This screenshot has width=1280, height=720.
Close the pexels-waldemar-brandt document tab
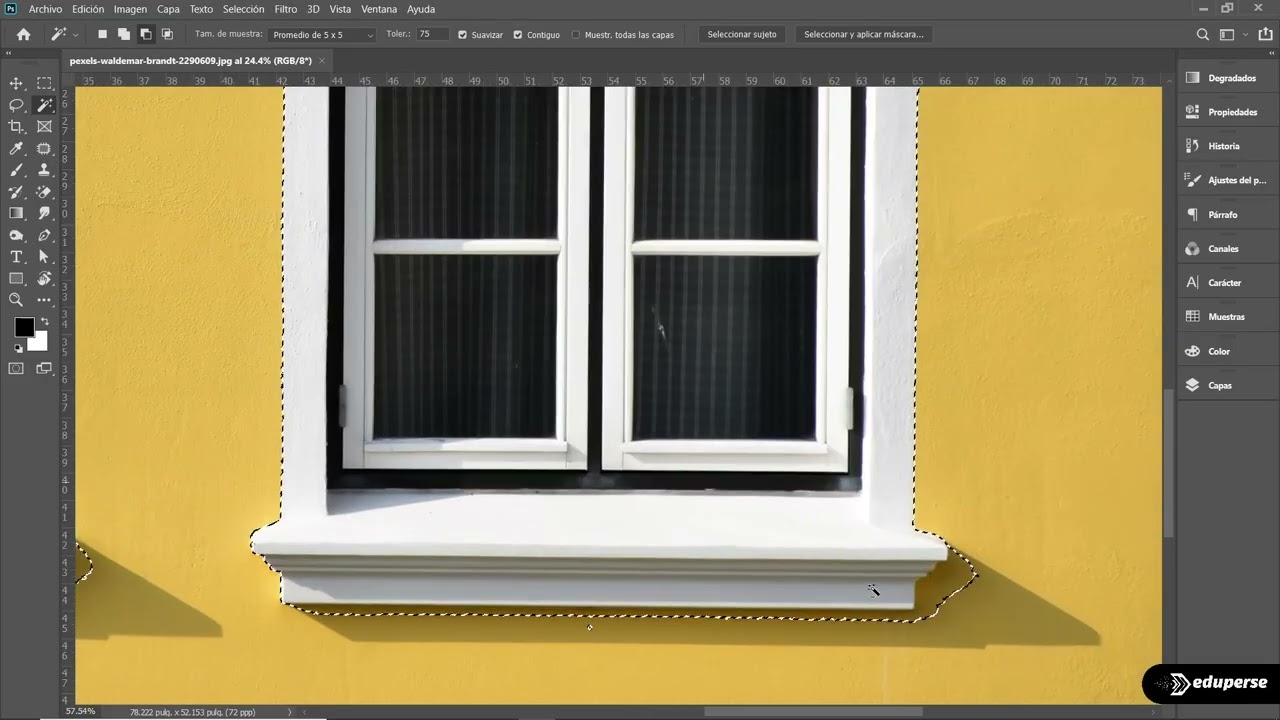[322, 61]
